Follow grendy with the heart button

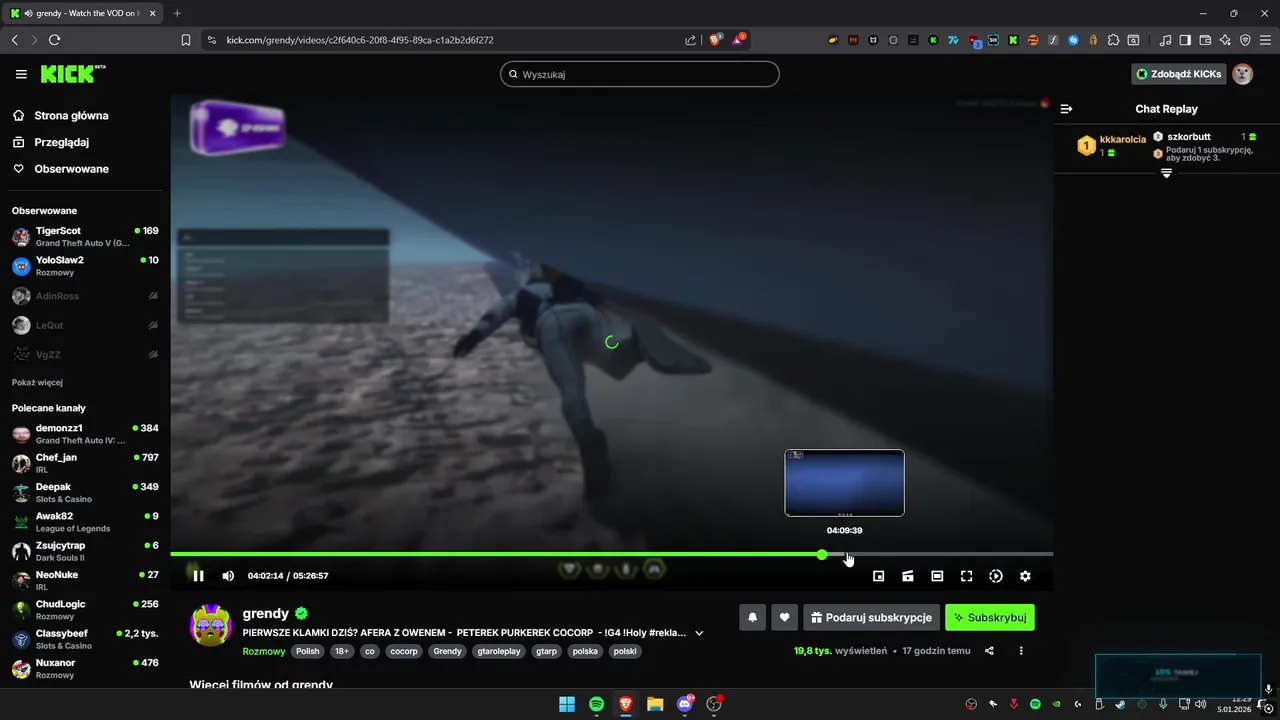(784, 617)
